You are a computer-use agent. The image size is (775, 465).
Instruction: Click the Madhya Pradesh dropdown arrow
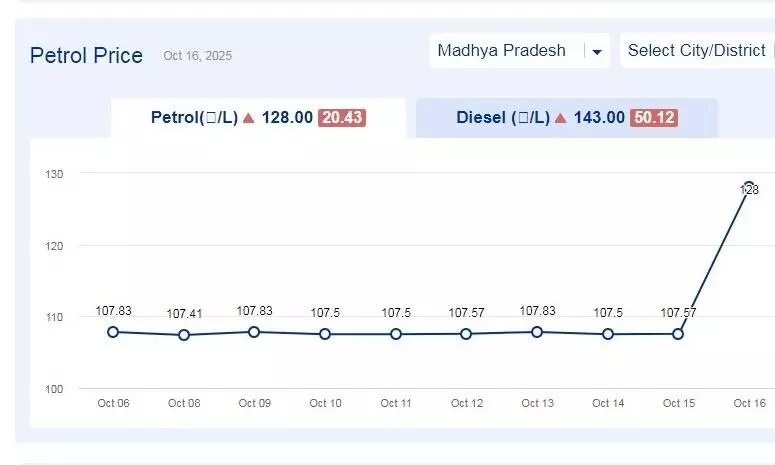click(x=597, y=52)
